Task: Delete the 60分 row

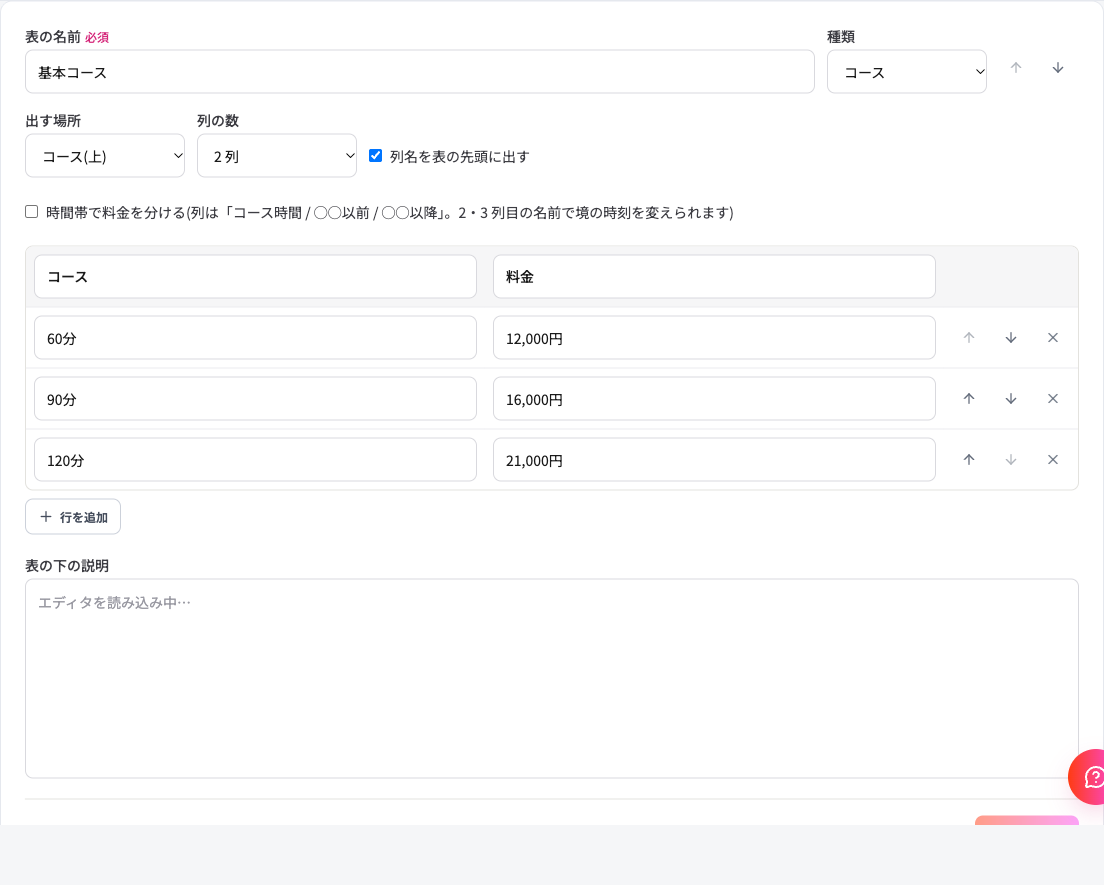Action: point(1053,338)
